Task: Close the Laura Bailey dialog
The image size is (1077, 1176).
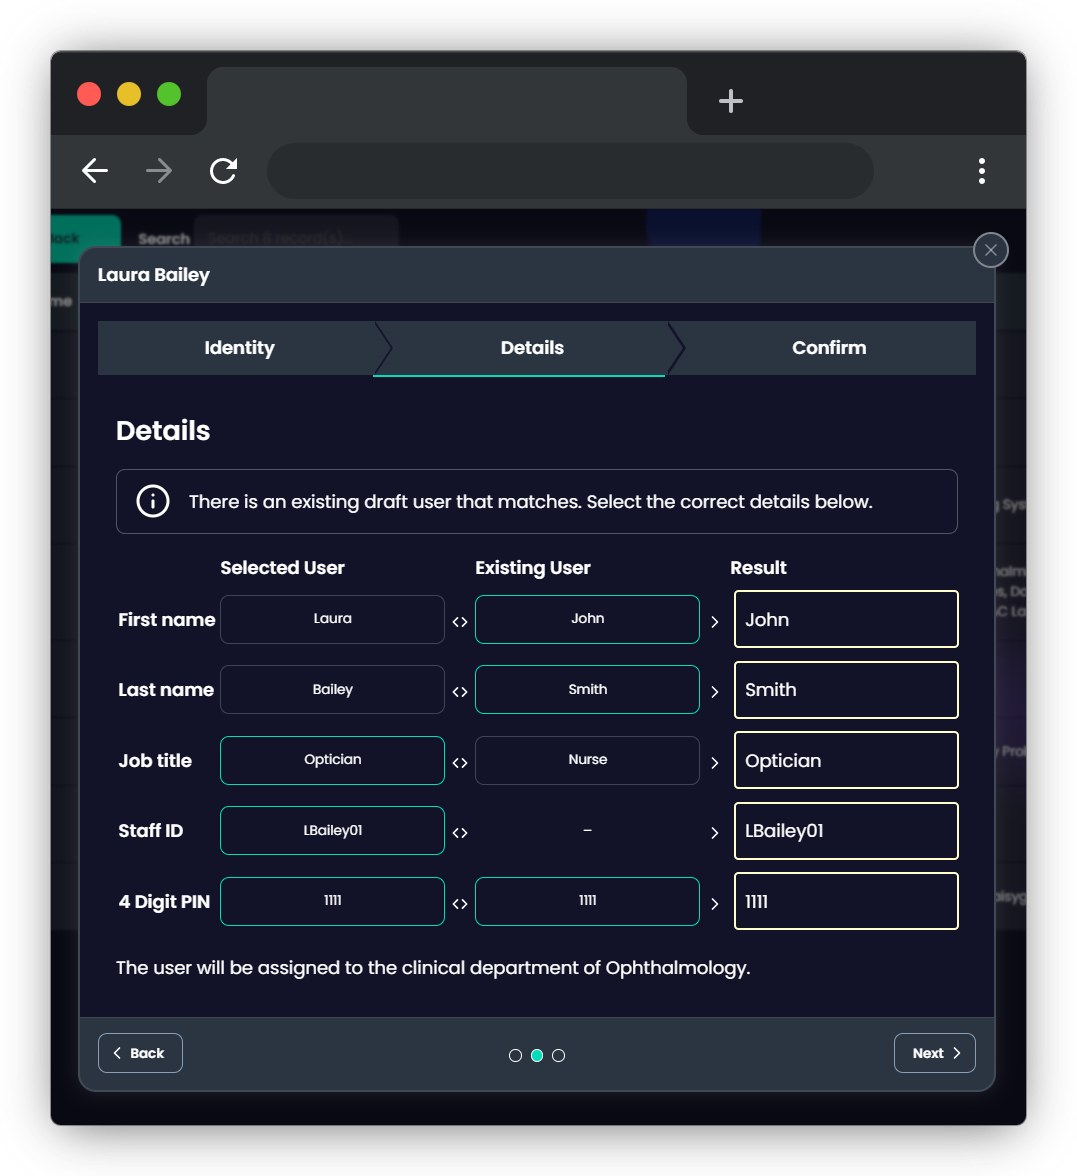Action: pos(991,250)
